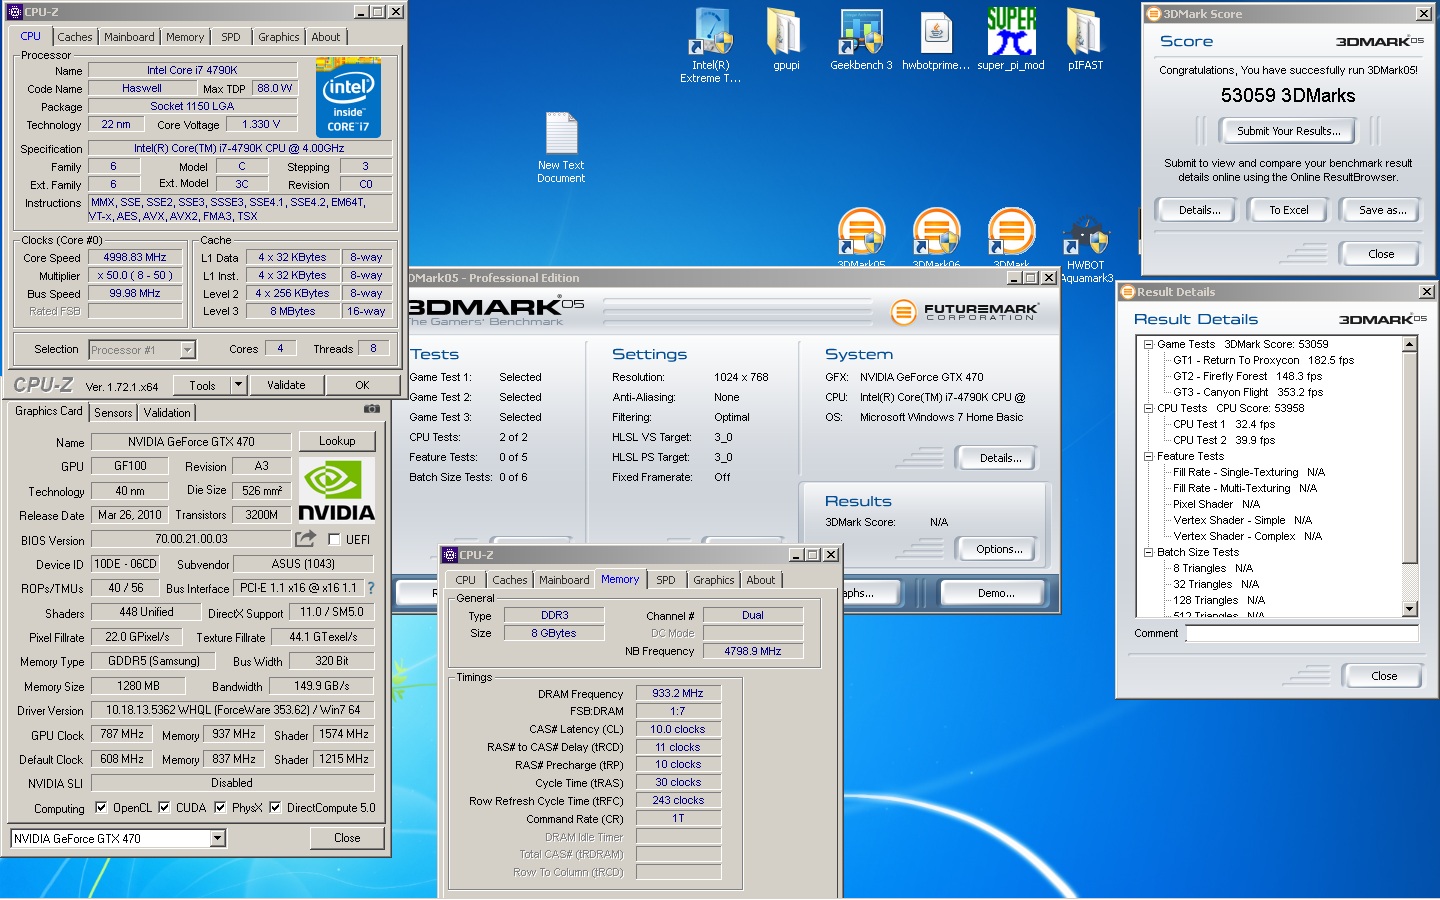Click the NVIDIA logo in GPU-Z
The height and width of the screenshot is (900, 1440).
[x=337, y=490]
